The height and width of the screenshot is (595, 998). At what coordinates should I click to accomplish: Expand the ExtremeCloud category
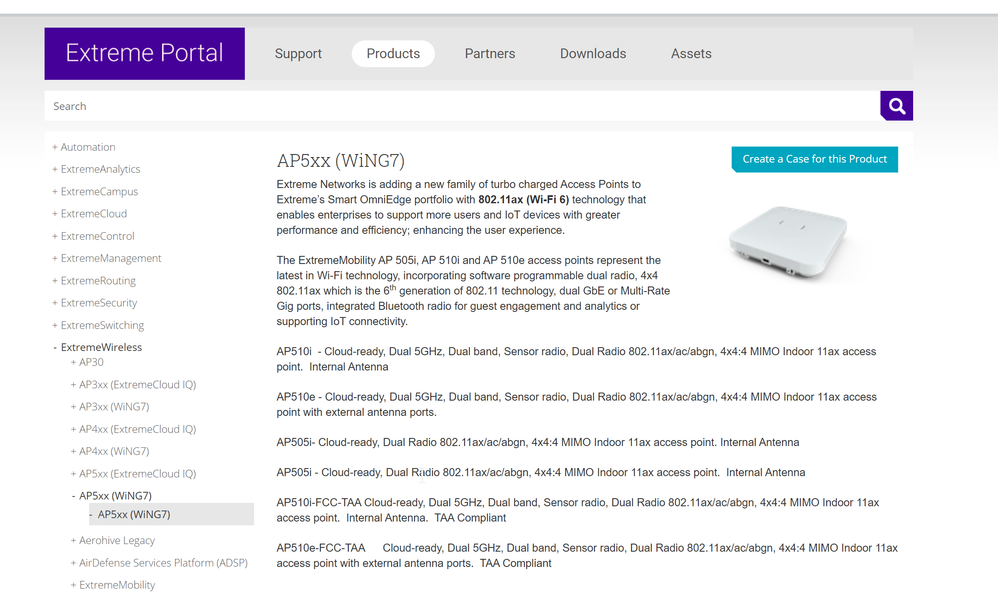(90, 214)
